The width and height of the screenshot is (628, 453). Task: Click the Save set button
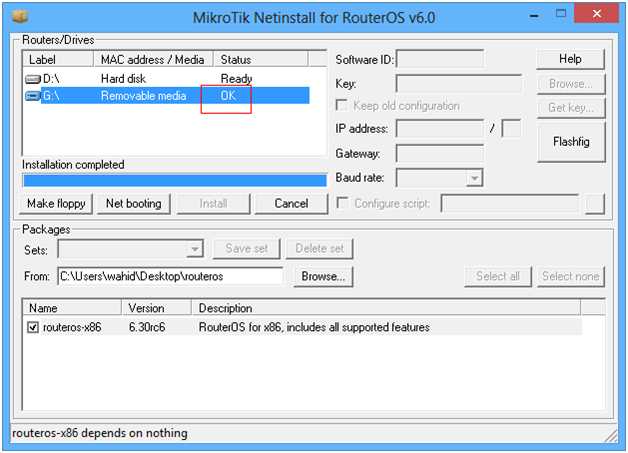pyautogui.click(x=246, y=248)
